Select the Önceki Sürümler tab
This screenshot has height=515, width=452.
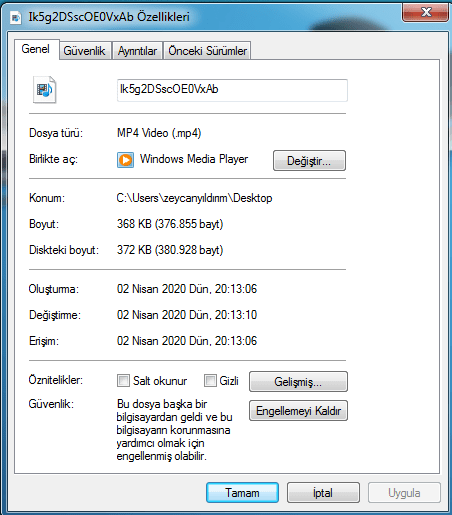tap(207, 51)
